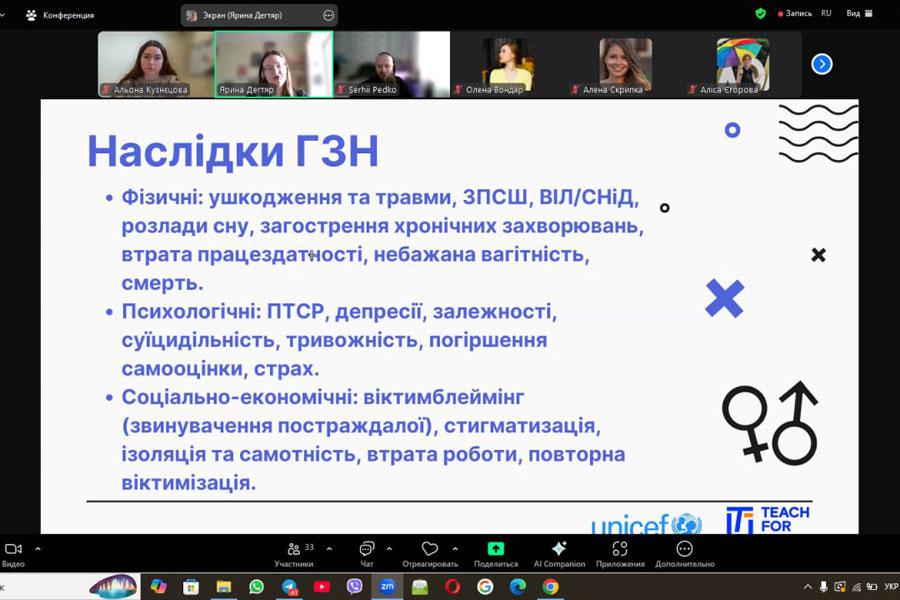The width and height of the screenshot is (900, 600).
Task: Select Serhii Pedko's video thumbnail
Action: (x=391, y=64)
